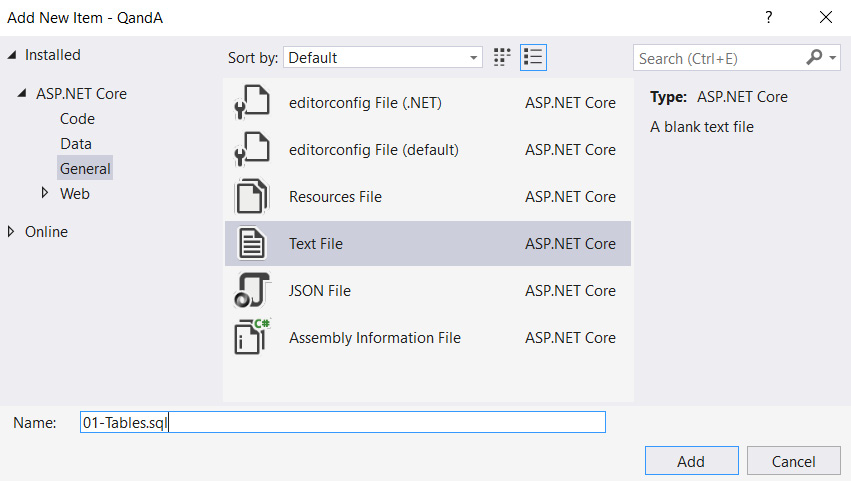Choose the Text File template
Viewport: 851px width, 481px height.
click(428, 243)
